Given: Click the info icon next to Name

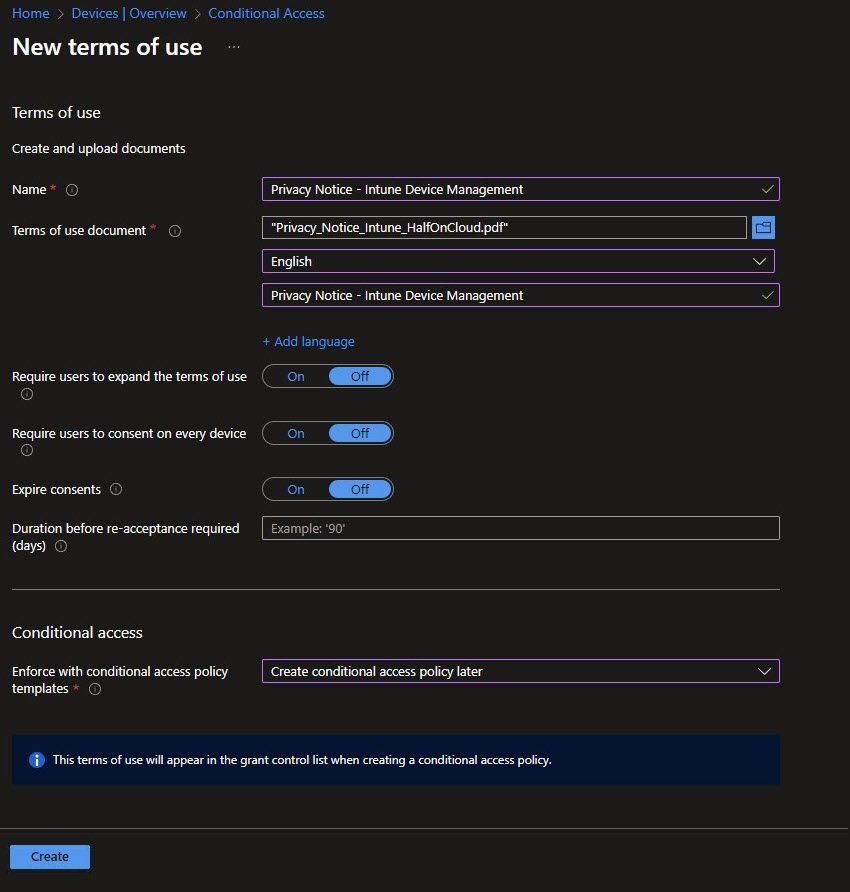Looking at the screenshot, I should [72, 190].
